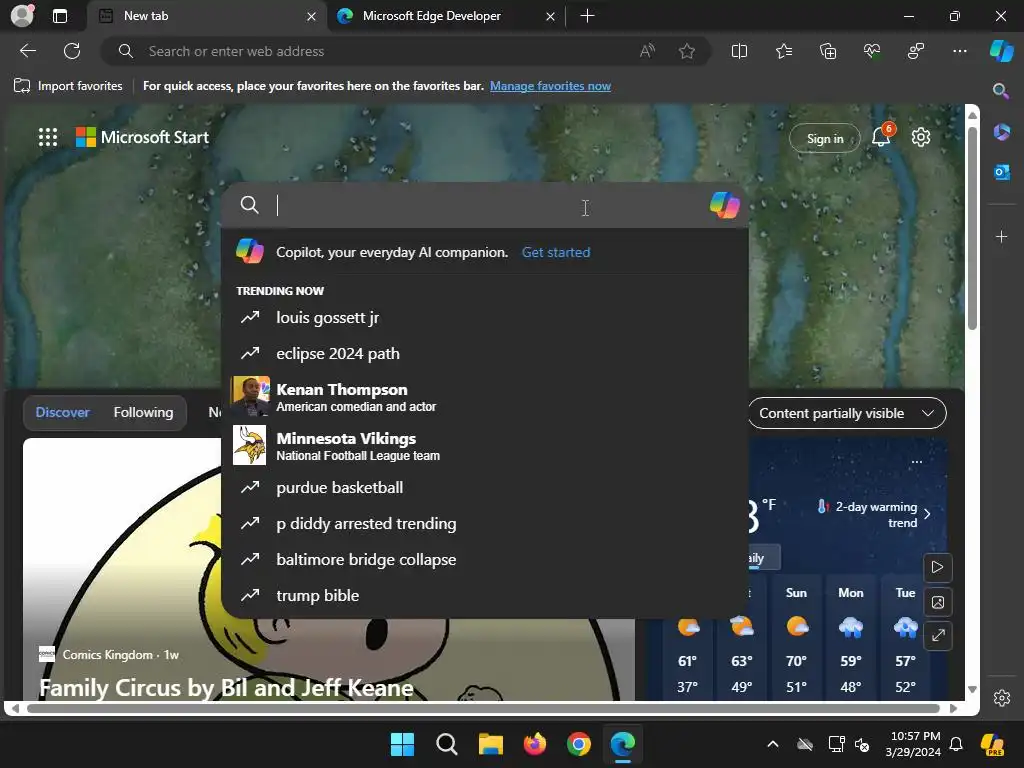The width and height of the screenshot is (1024, 768).
Task: Click Get started Copilot link
Action: [556, 252]
